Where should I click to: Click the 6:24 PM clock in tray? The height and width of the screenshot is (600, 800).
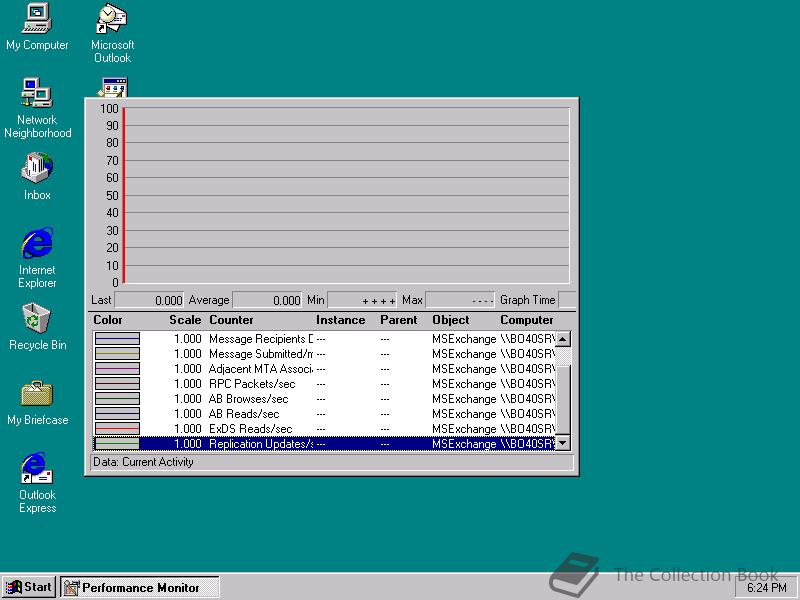point(766,588)
